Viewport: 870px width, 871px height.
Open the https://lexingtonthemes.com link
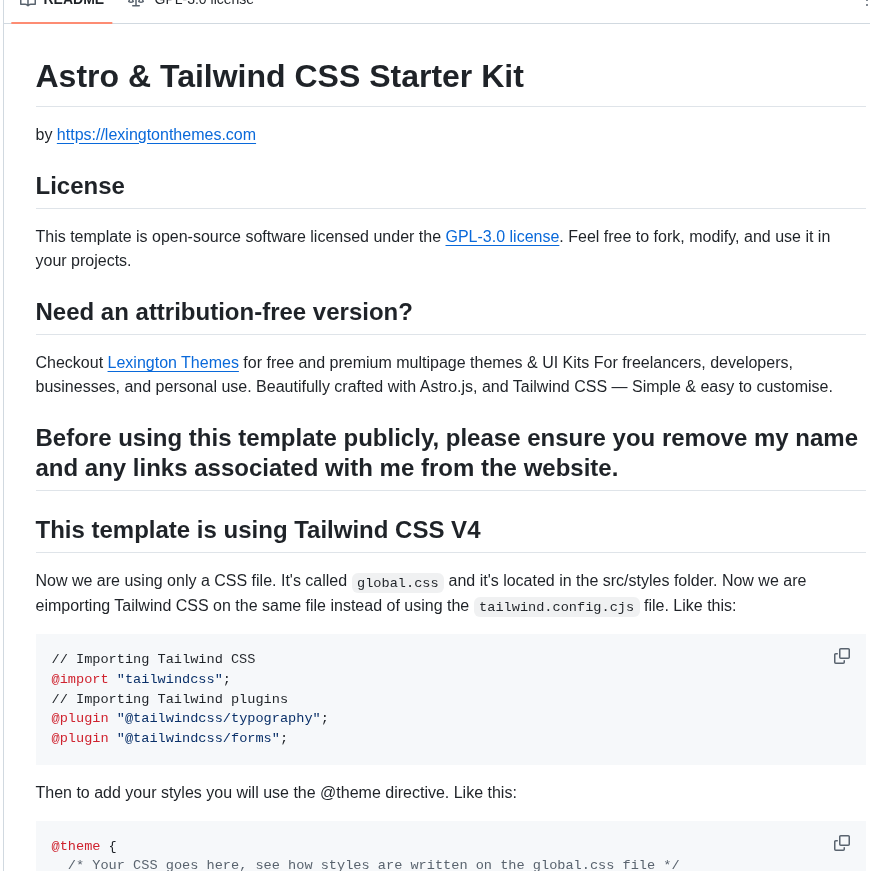pyautogui.click(x=156, y=134)
